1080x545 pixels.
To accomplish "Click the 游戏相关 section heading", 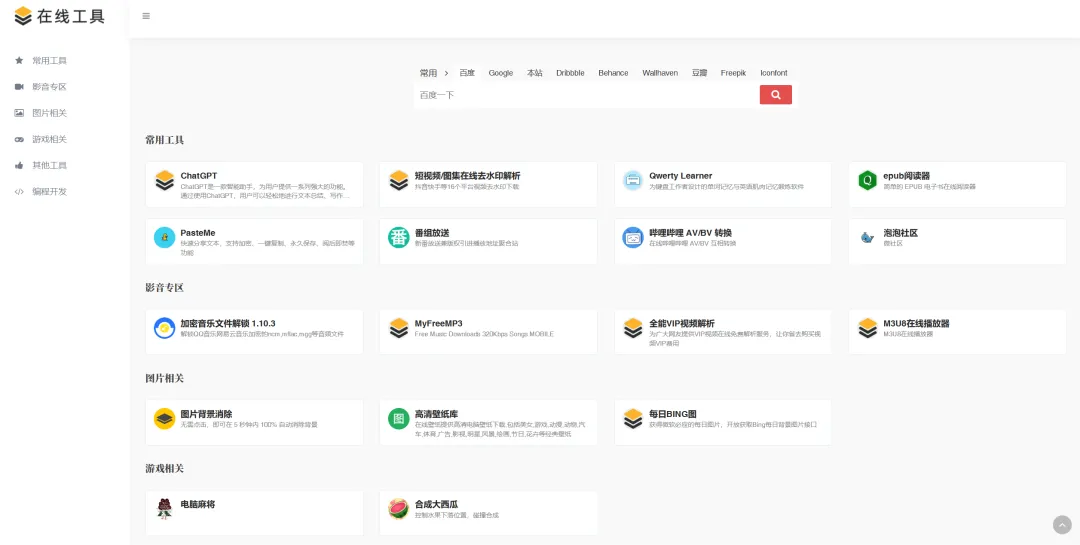I will pos(165,468).
